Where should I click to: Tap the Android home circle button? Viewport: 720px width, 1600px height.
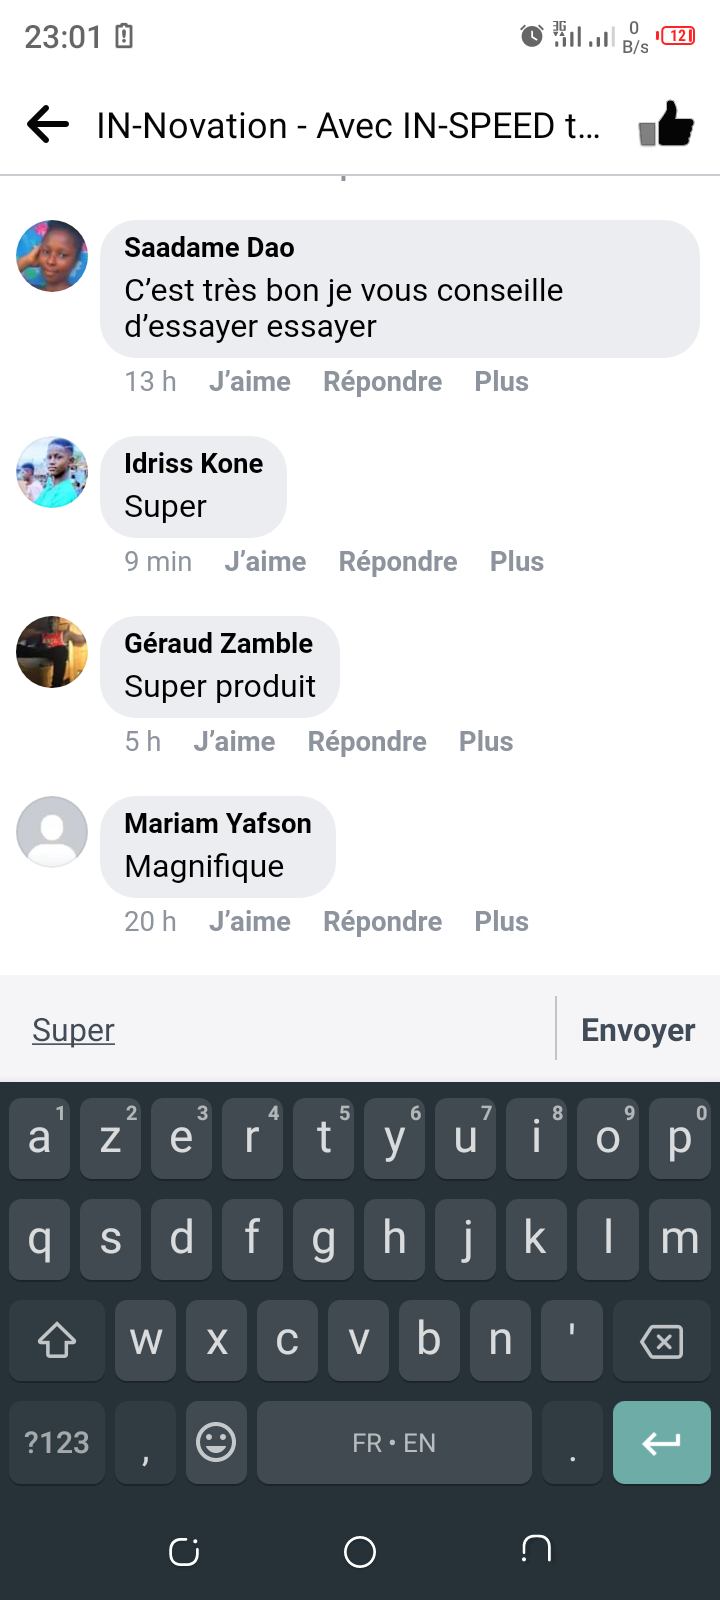tap(360, 1551)
